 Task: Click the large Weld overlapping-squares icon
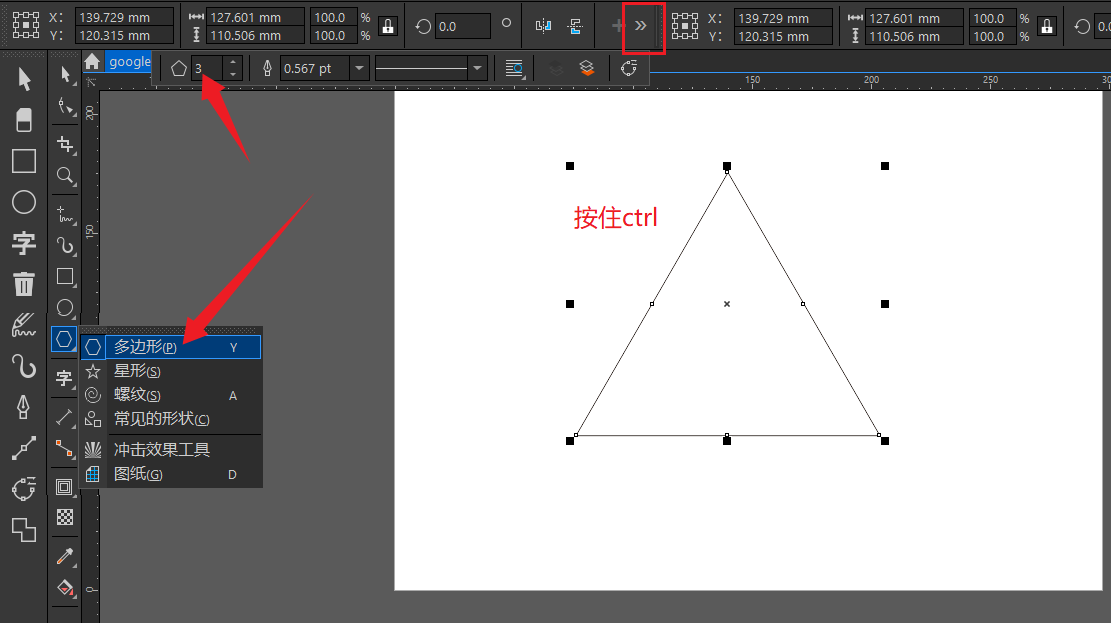(x=23, y=529)
